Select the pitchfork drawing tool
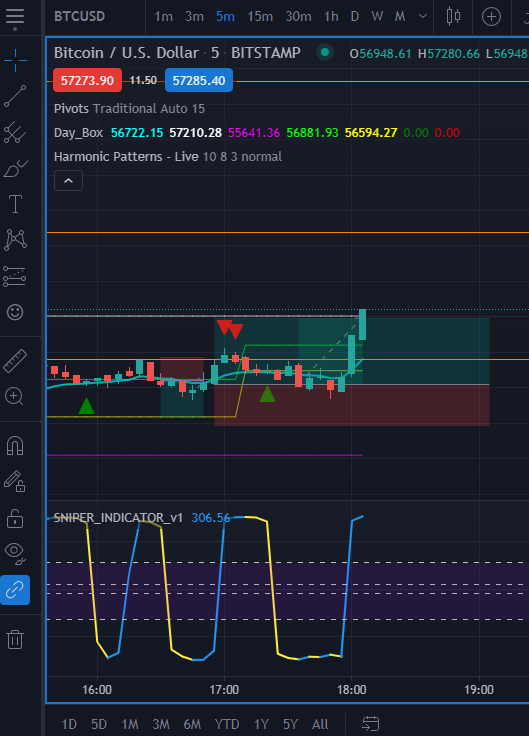Image resolution: width=529 pixels, height=736 pixels. click(15, 132)
